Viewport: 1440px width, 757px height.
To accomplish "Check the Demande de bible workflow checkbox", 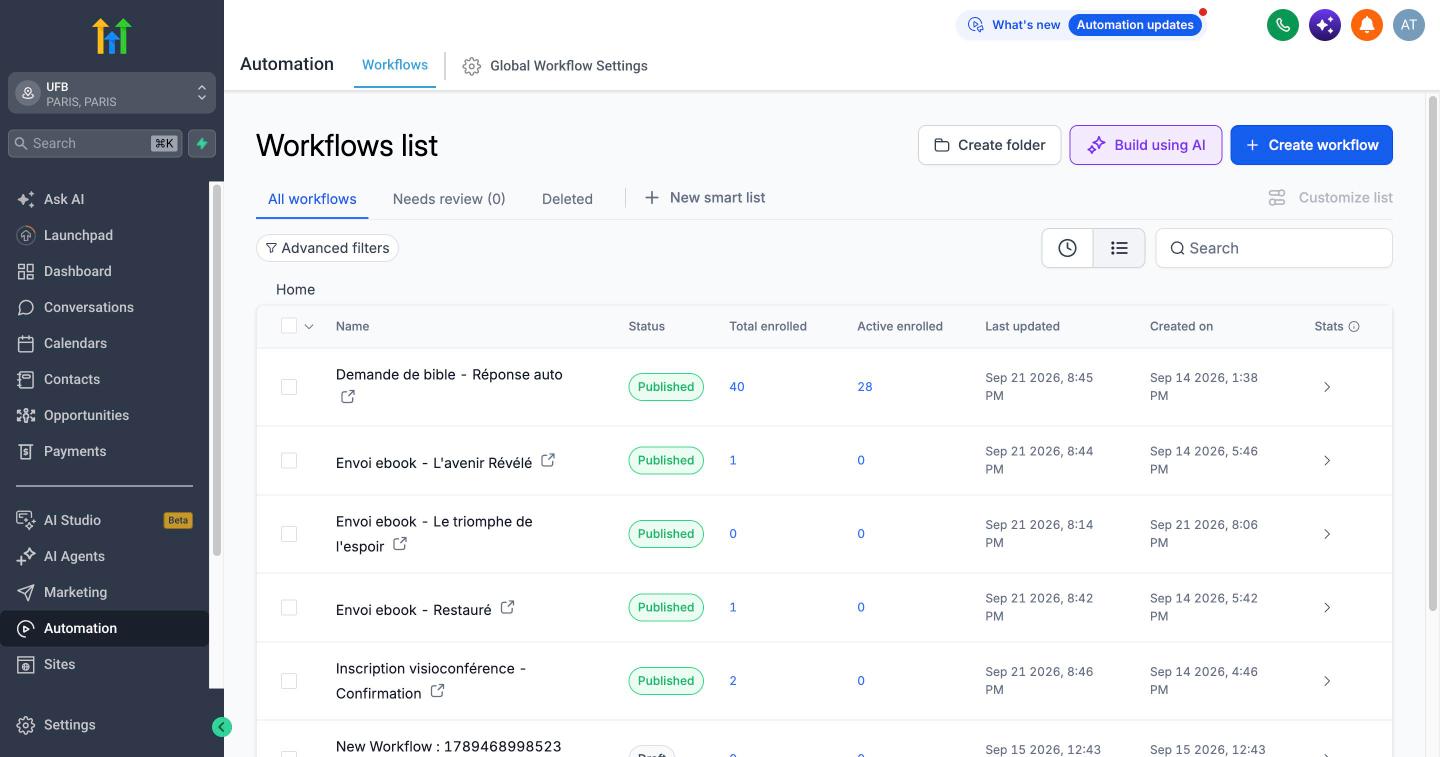I will (289, 387).
